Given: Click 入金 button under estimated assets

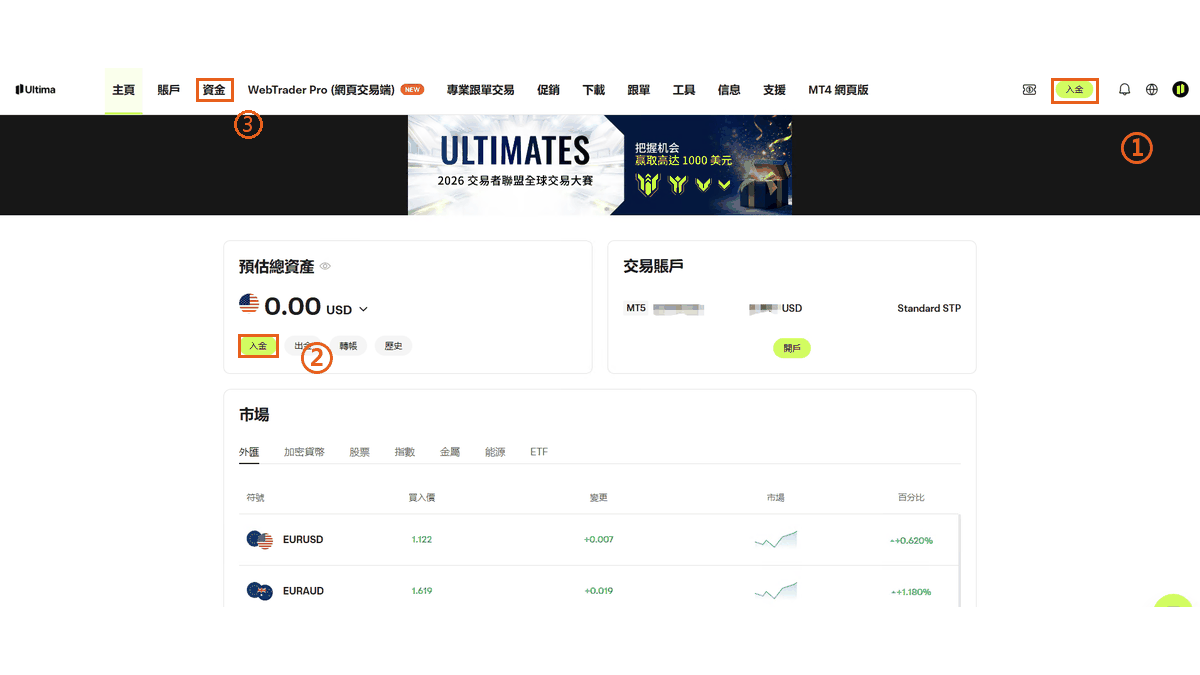Looking at the screenshot, I should point(258,346).
